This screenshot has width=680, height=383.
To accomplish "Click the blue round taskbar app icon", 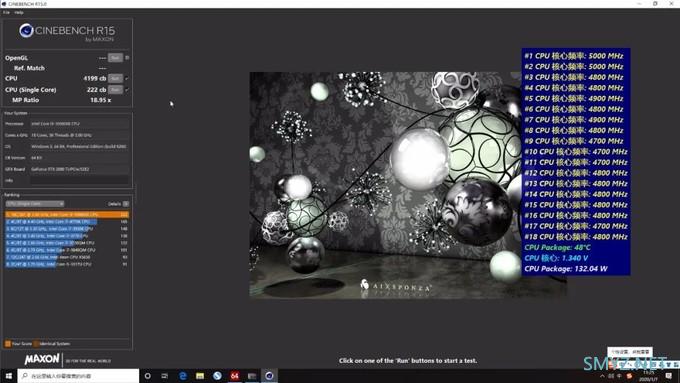I will 217,376.
